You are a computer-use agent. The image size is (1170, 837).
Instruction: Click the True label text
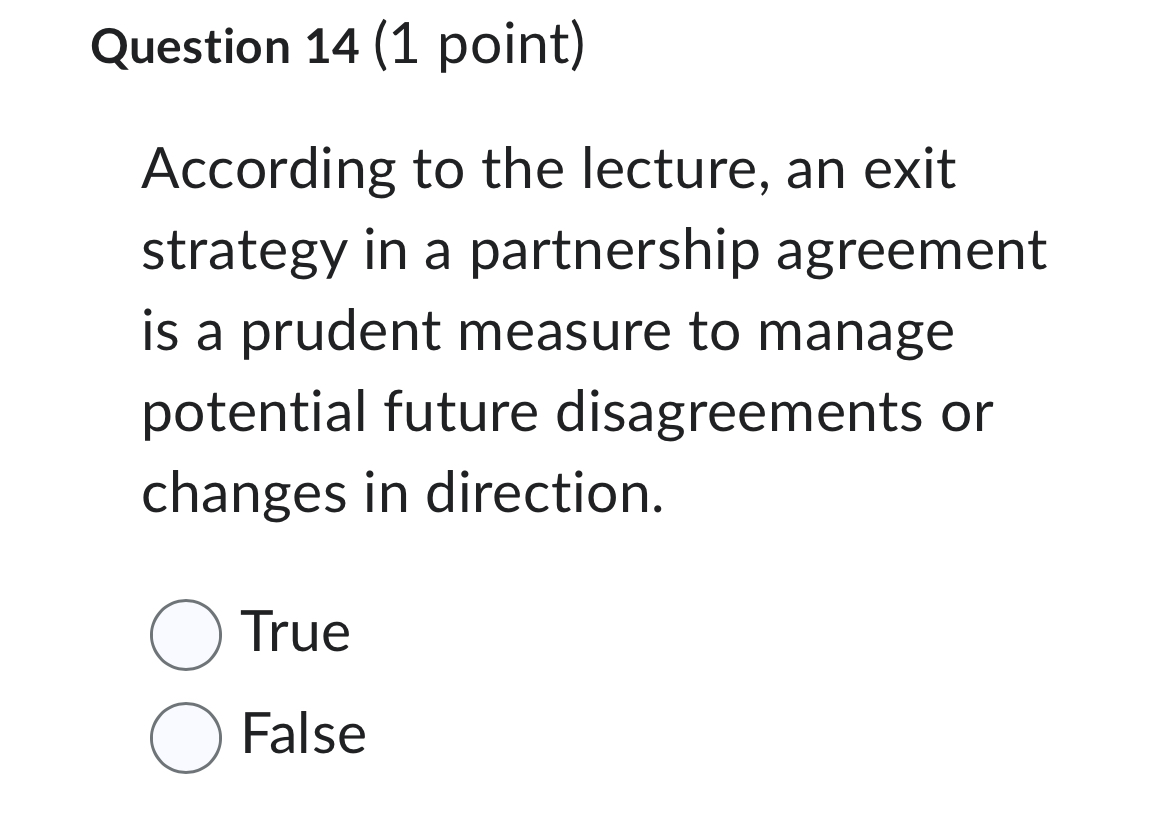coord(295,632)
